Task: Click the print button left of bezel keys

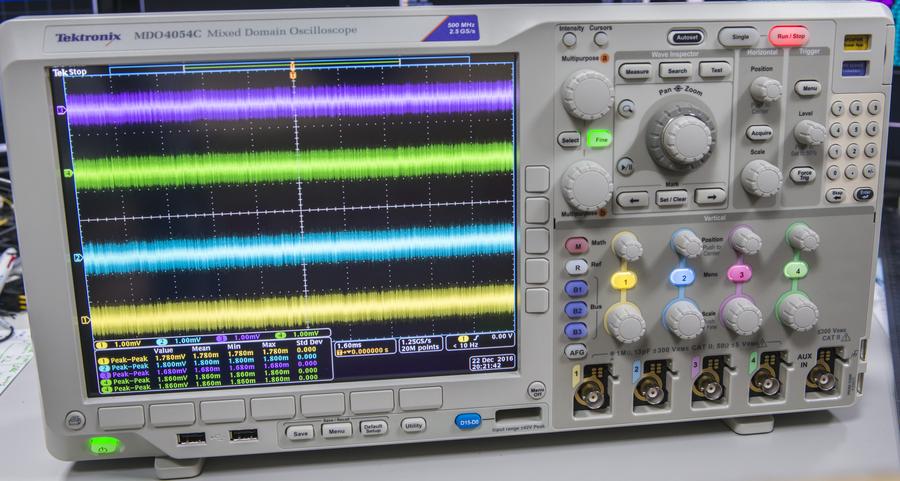Action: (75, 420)
